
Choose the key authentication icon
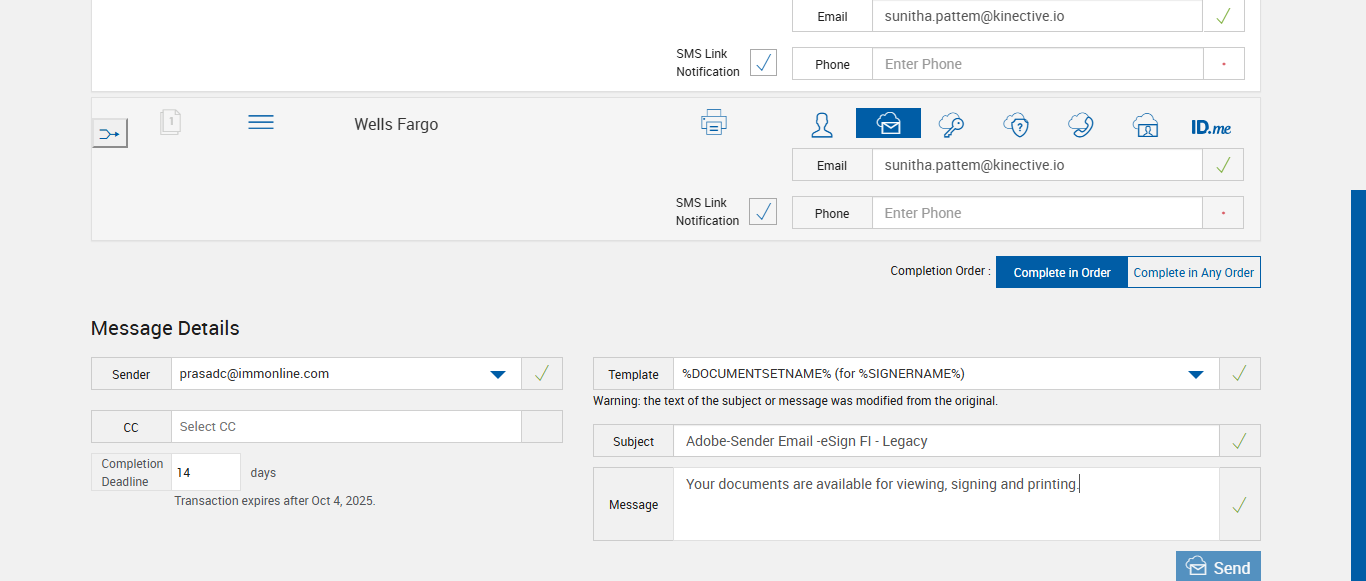tap(951, 125)
